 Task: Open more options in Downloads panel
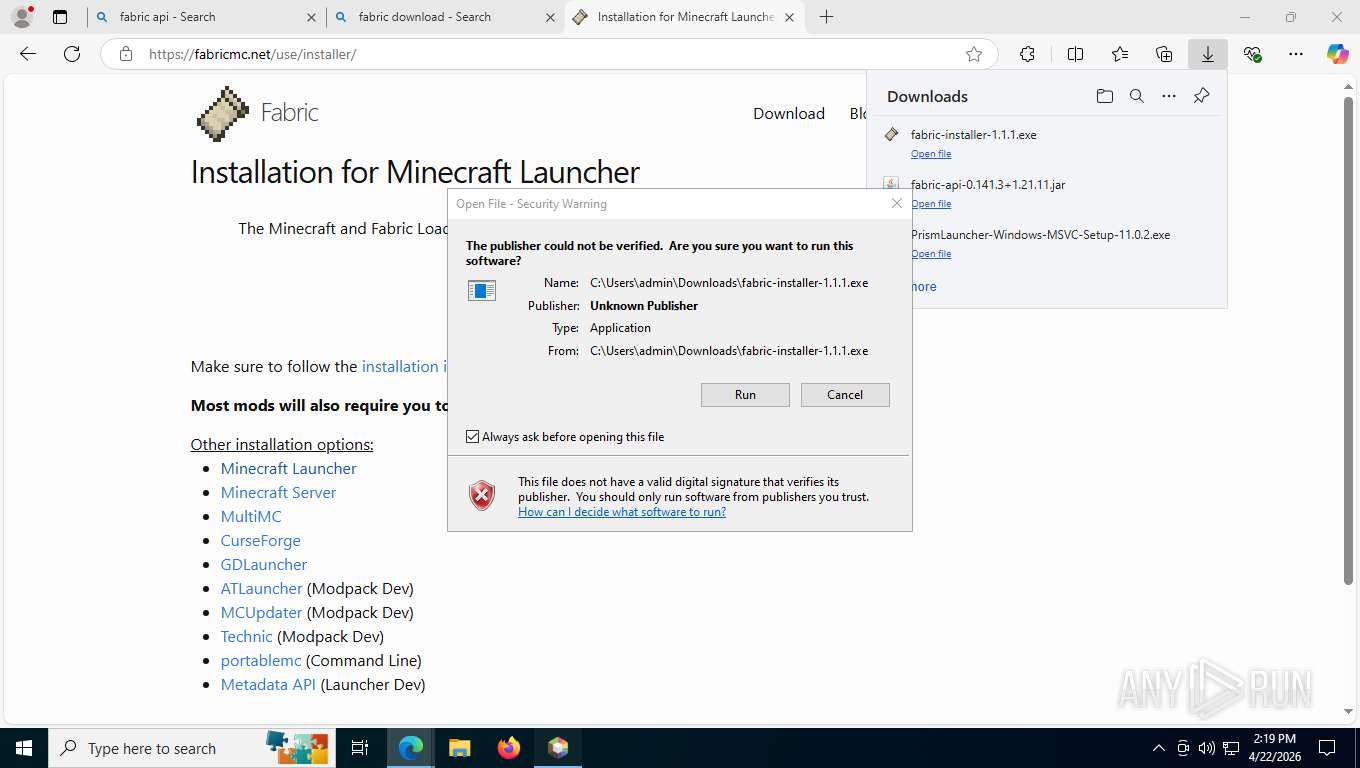tap(1169, 96)
